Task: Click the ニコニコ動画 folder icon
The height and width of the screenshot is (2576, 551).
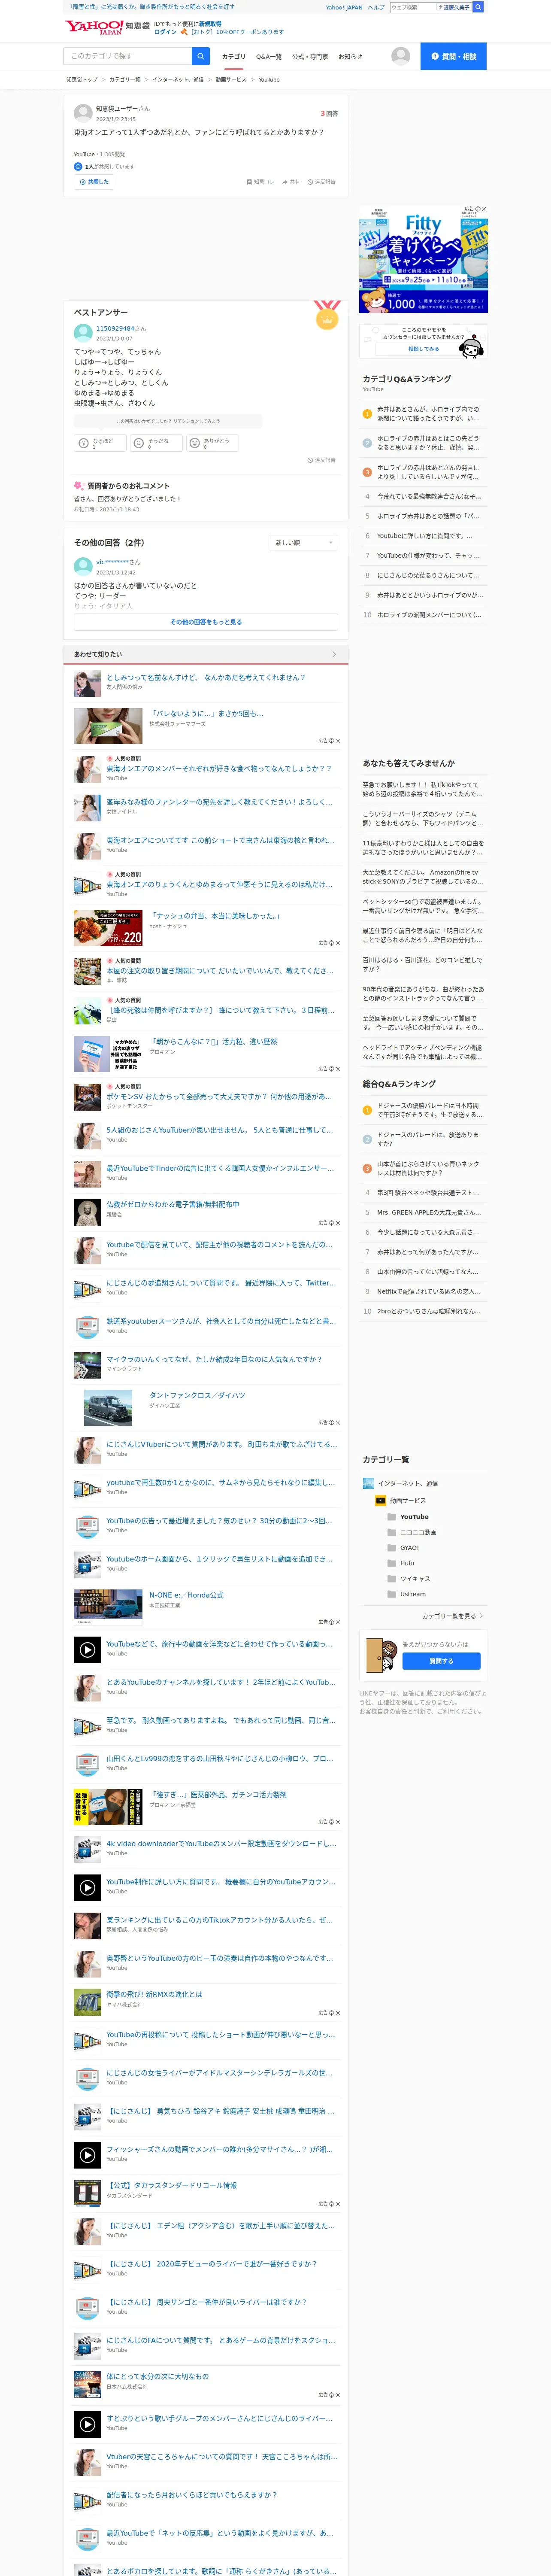Action: coord(392,1532)
